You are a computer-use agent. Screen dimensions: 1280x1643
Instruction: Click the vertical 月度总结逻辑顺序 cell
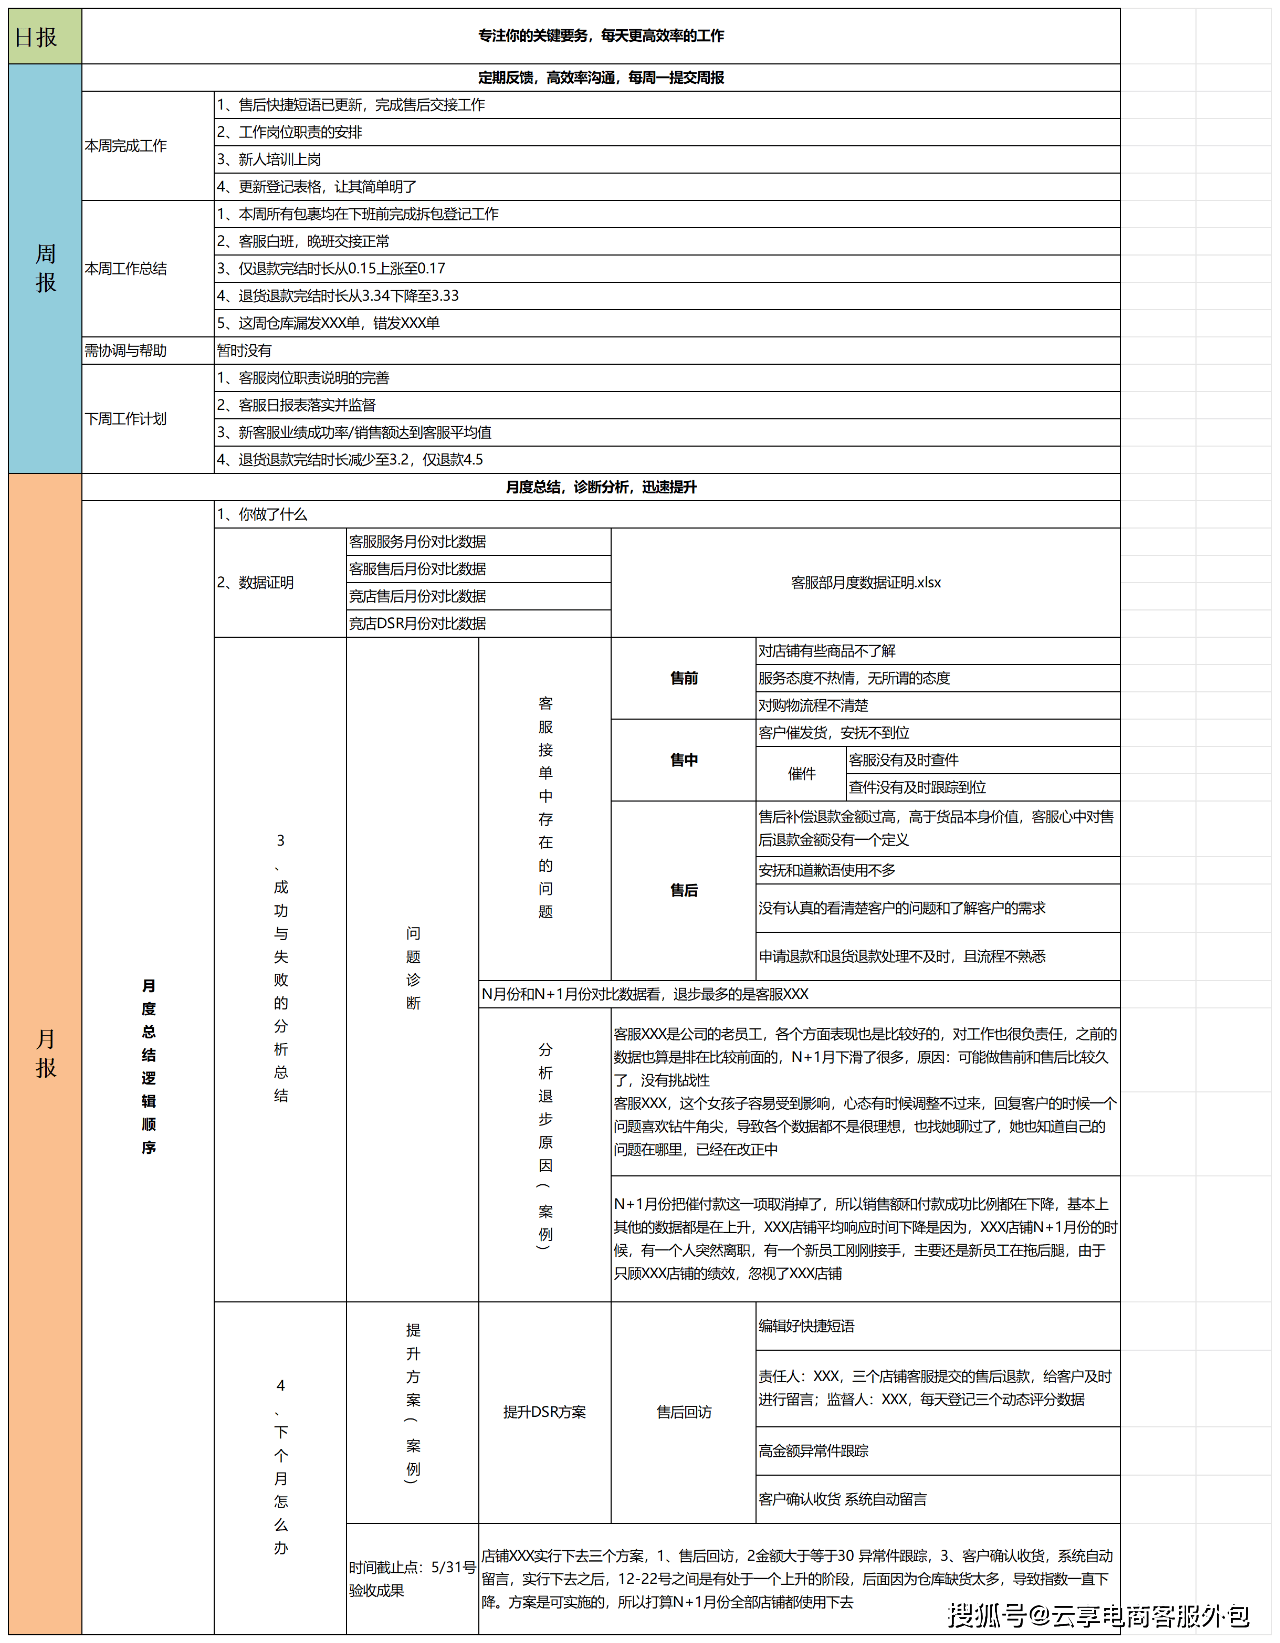point(148,1067)
